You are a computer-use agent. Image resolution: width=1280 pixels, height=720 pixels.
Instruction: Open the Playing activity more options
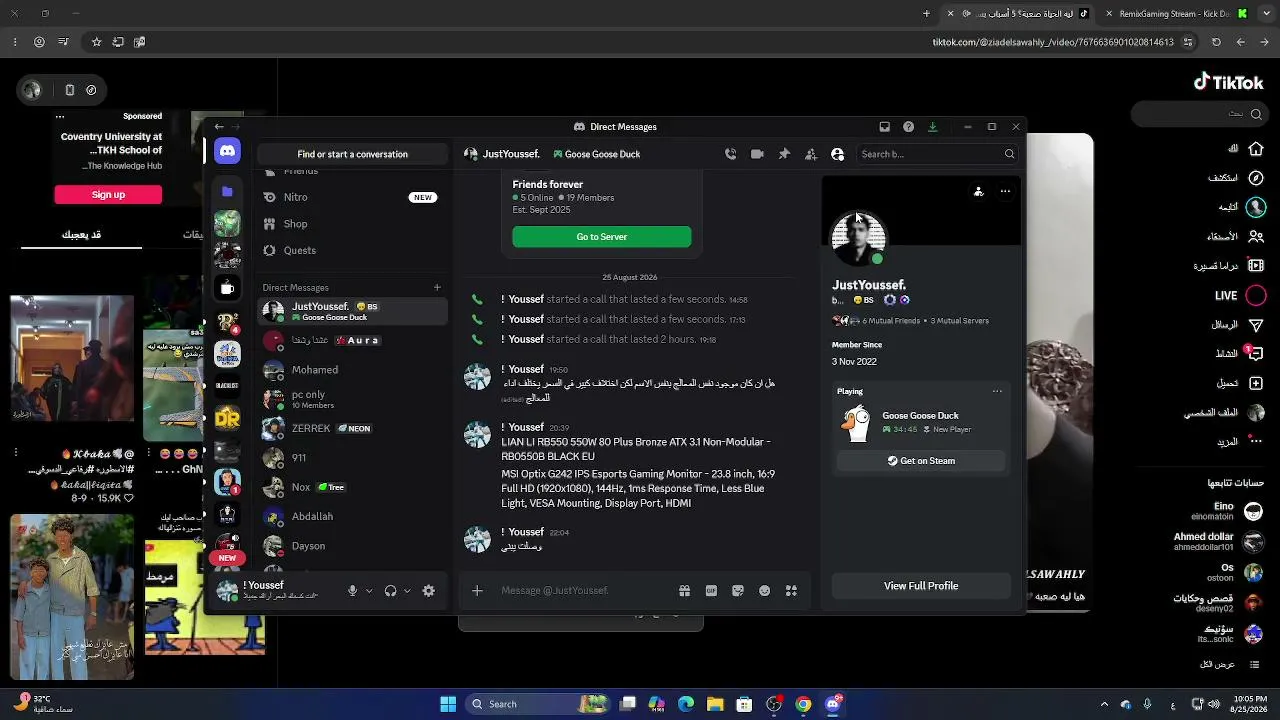click(997, 391)
